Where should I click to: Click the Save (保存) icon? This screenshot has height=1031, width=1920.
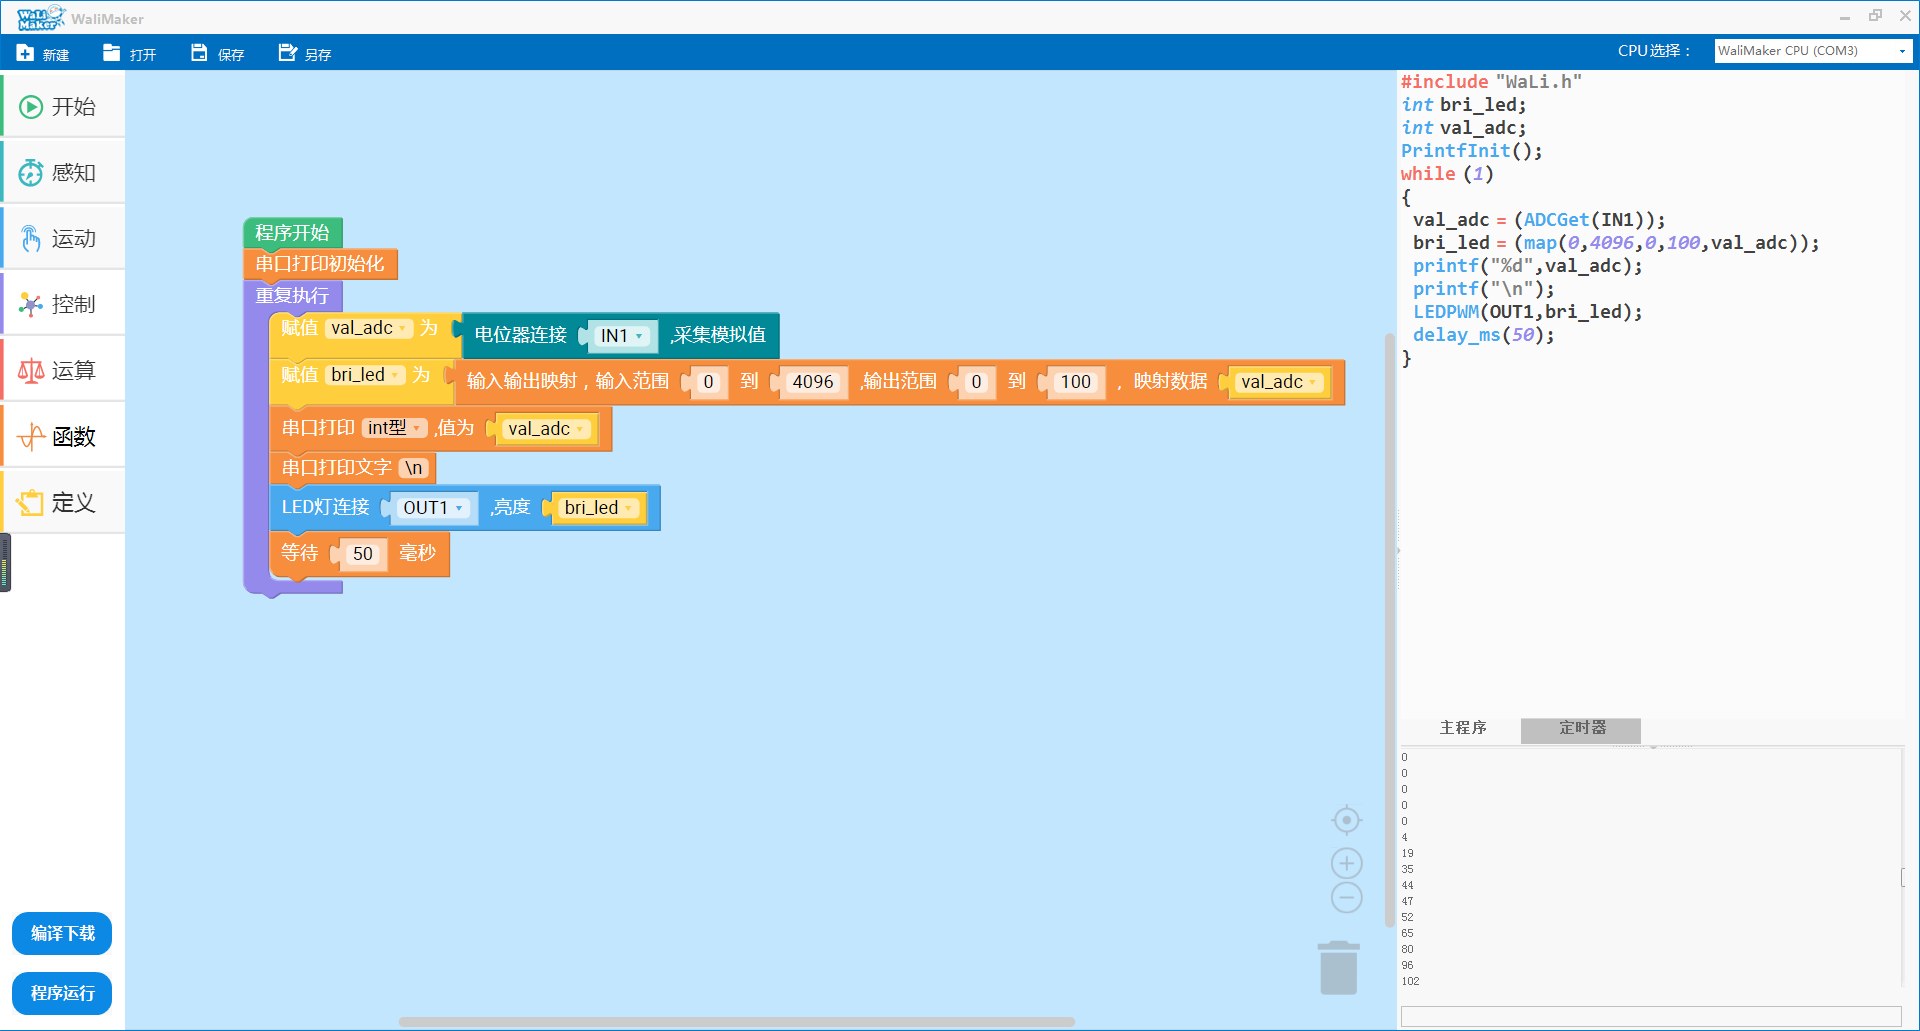point(199,53)
